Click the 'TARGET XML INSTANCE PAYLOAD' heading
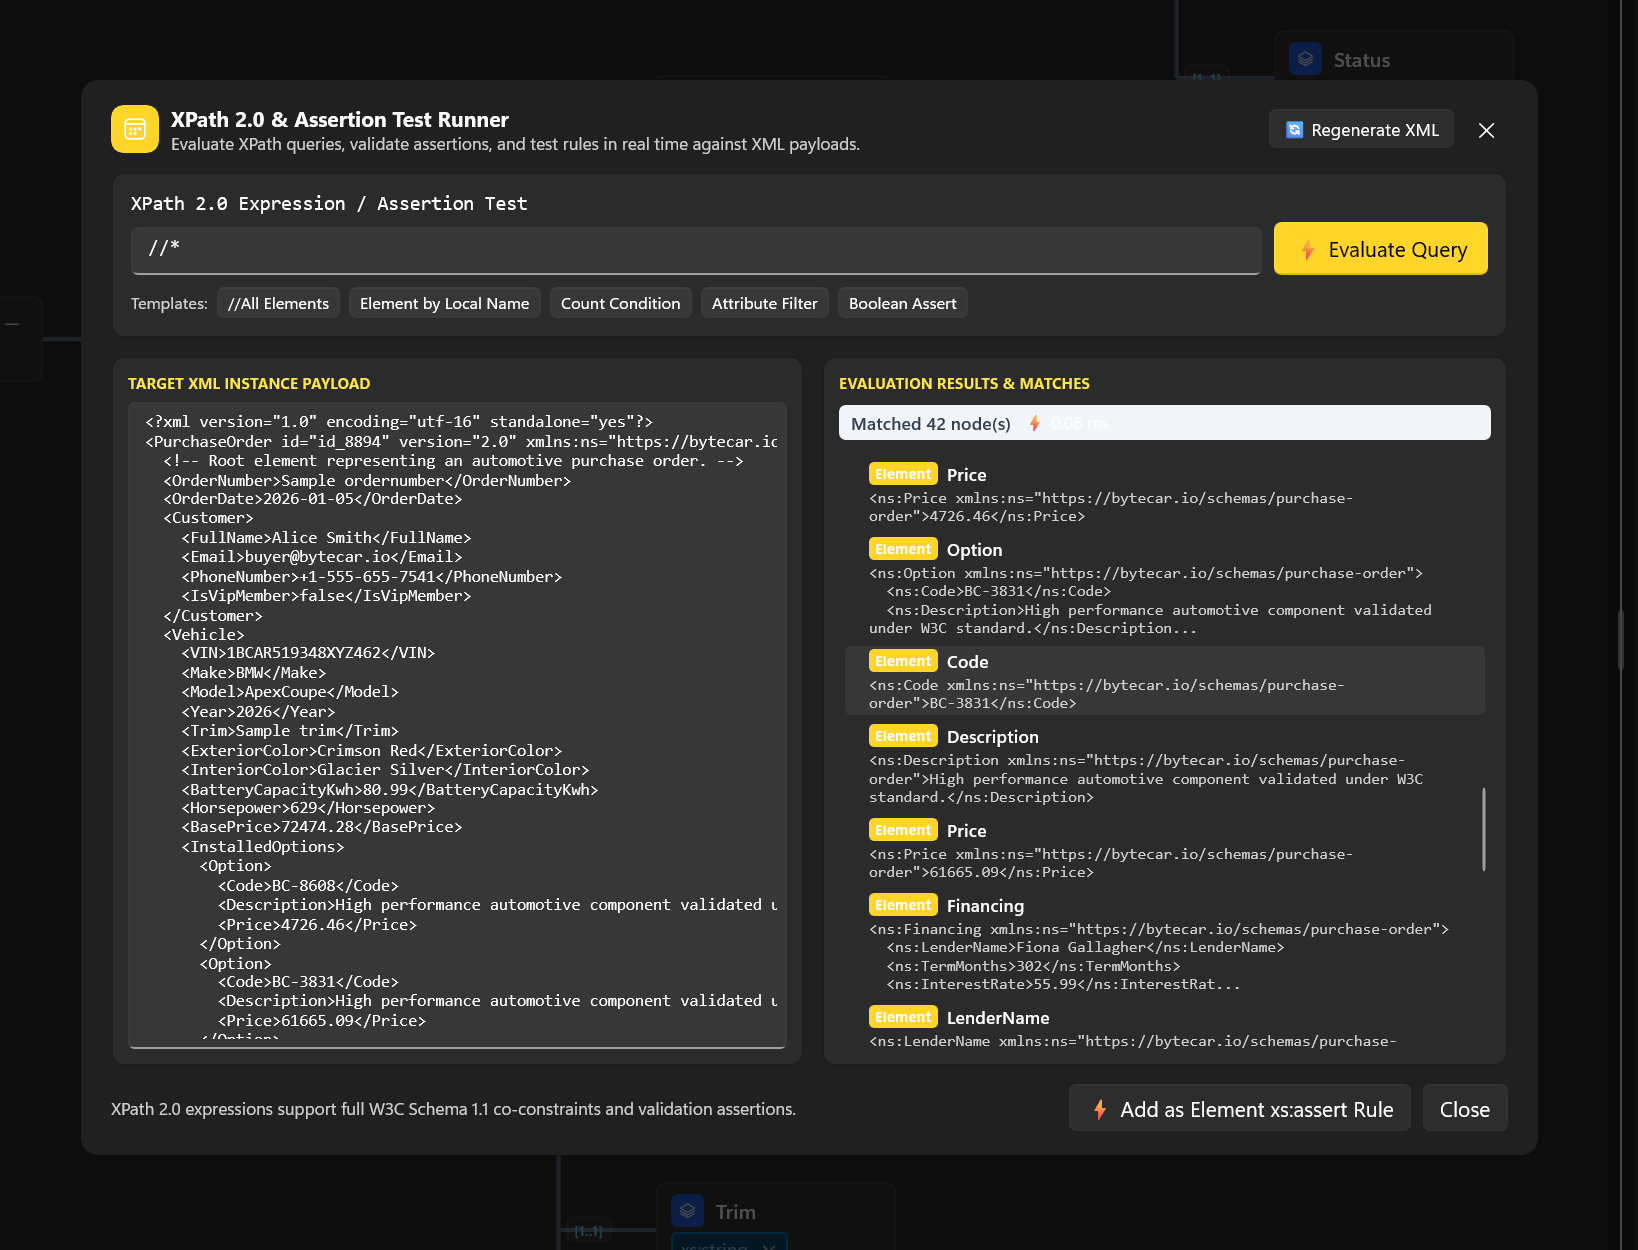Image resolution: width=1638 pixels, height=1250 pixels. coord(249,384)
